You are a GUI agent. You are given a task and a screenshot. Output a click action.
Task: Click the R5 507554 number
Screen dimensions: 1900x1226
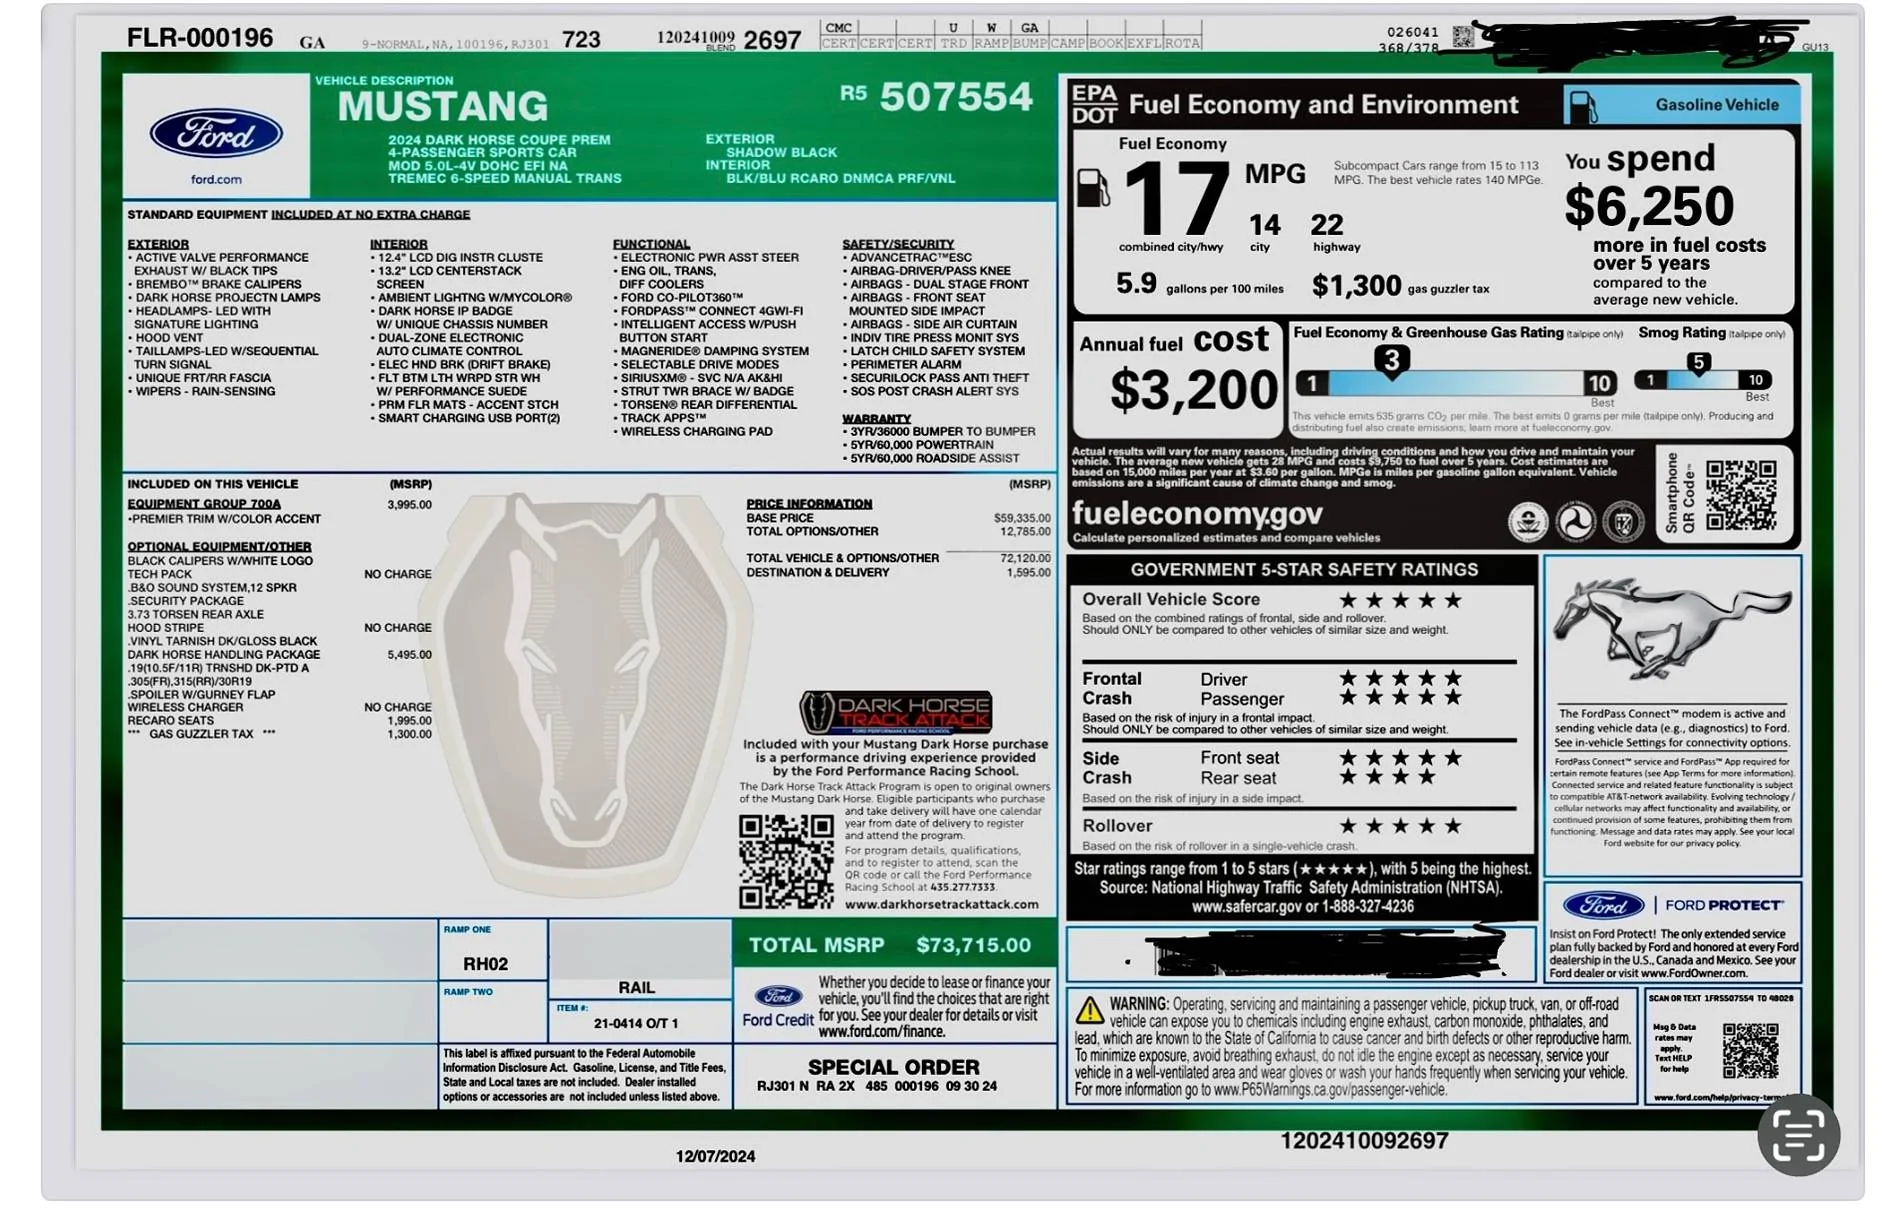pos(936,97)
